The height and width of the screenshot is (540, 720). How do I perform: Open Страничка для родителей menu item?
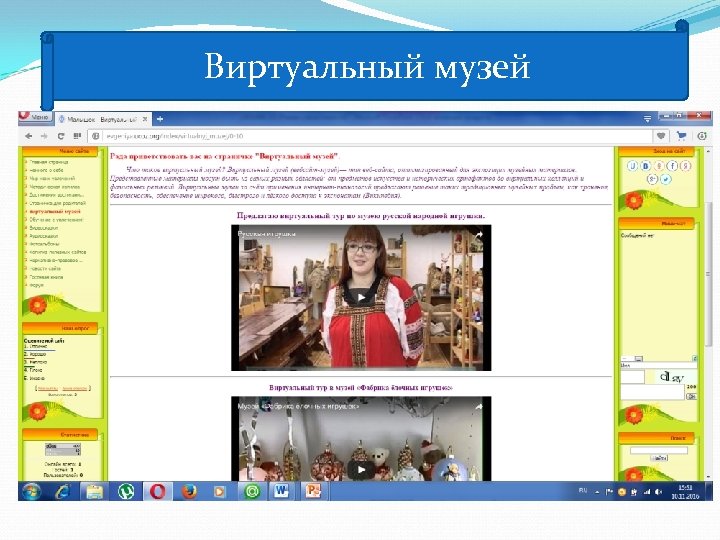[x=57, y=203]
